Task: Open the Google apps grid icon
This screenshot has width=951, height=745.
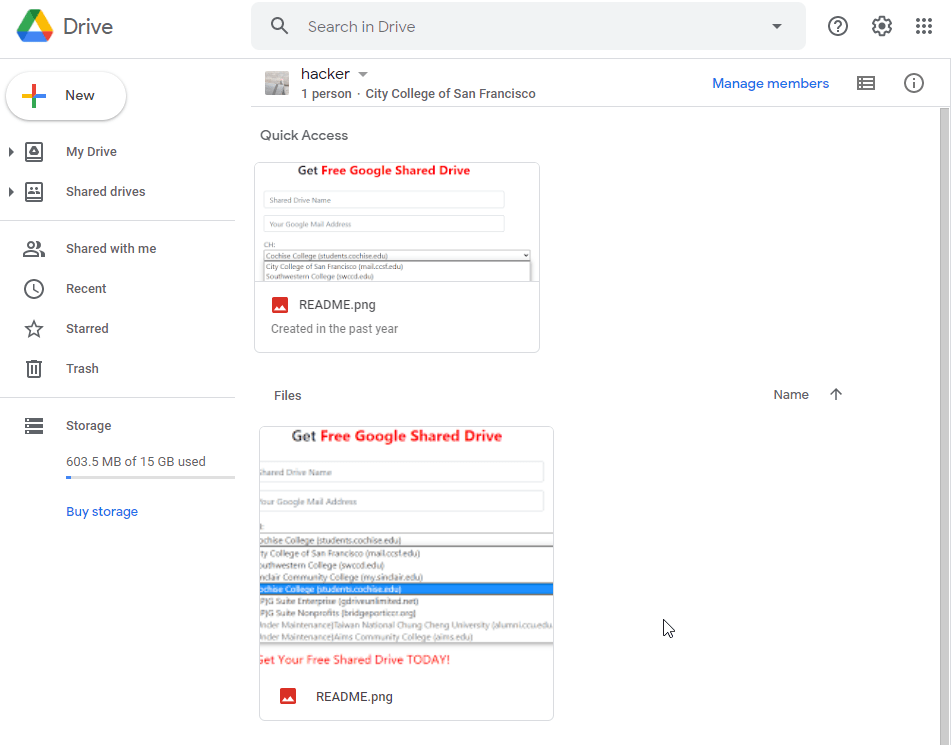Action: (924, 26)
